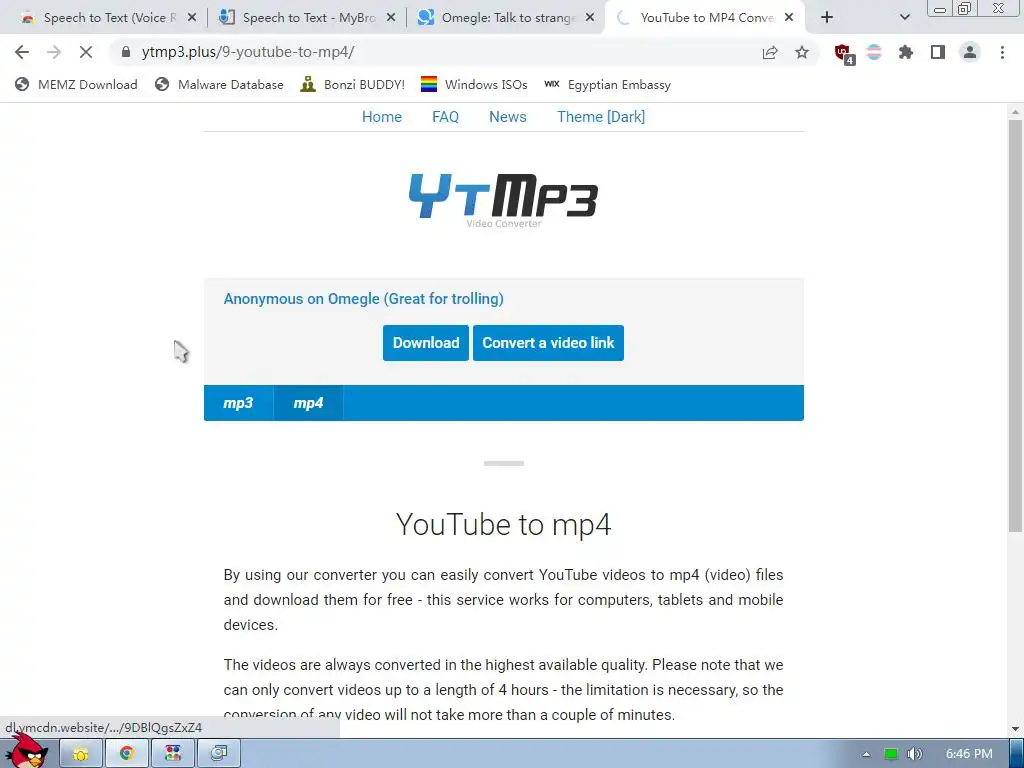The width and height of the screenshot is (1024, 768).
Task: Close the Speech to Text - MyBro tab
Action: click(x=391, y=18)
